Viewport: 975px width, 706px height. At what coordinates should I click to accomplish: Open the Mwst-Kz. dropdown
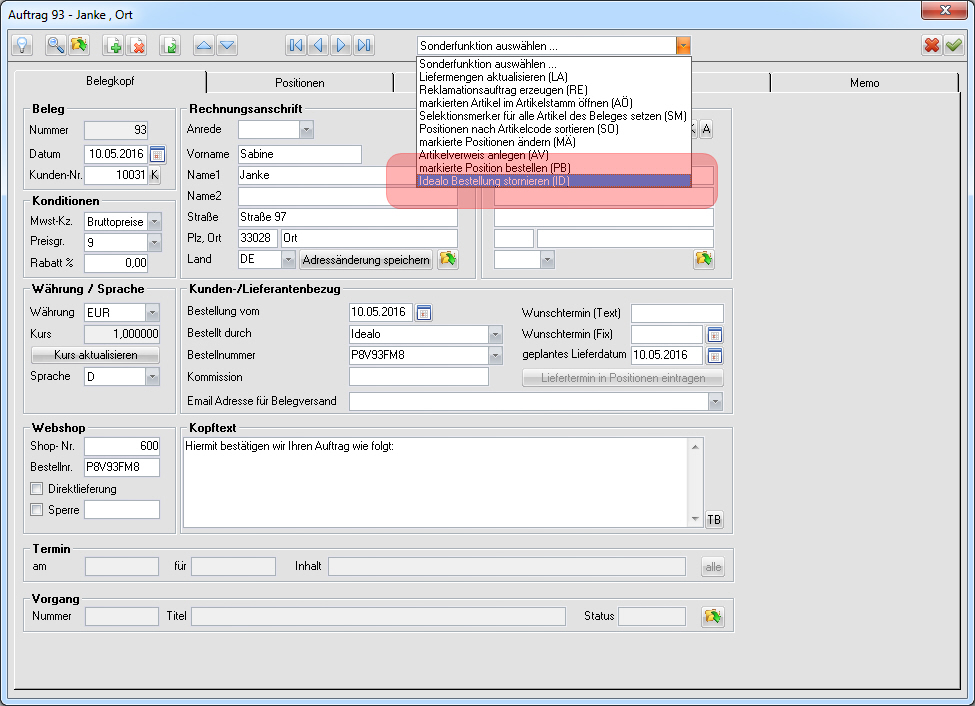click(x=155, y=222)
